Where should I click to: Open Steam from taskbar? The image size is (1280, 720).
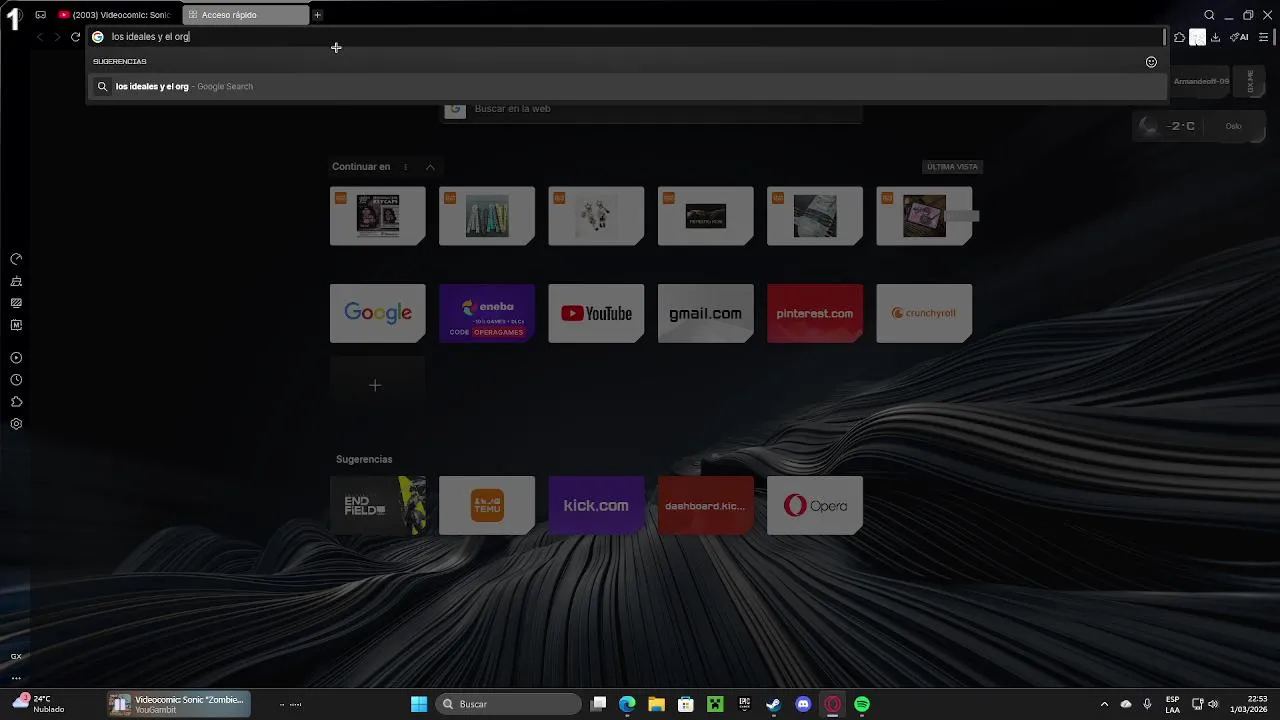(773, 704)
